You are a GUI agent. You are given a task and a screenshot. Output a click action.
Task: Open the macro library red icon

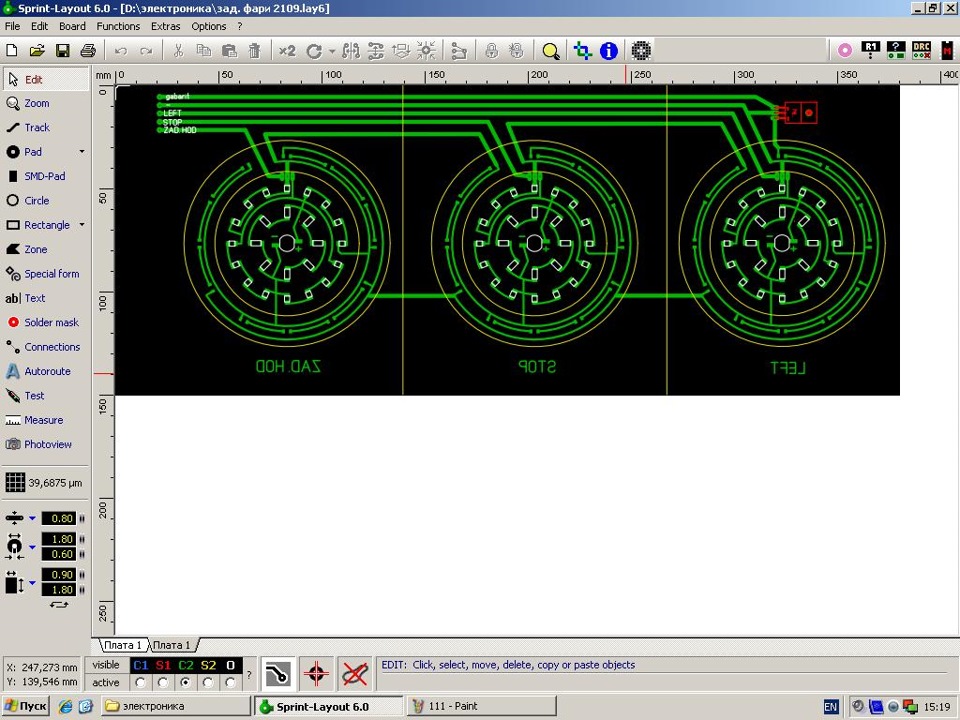tap(948, 50)
